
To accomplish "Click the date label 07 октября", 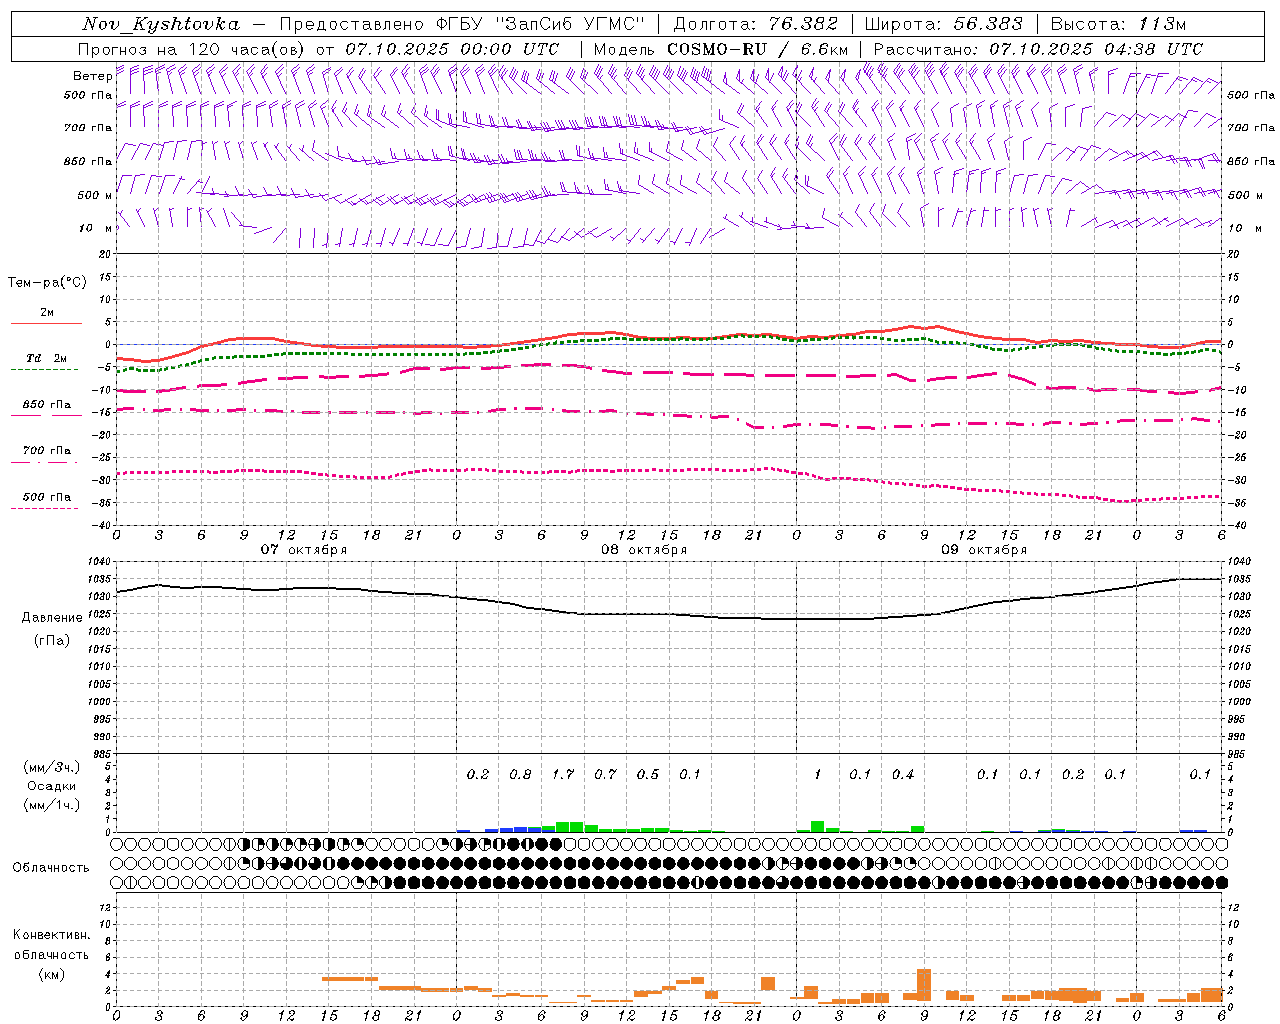I will 303,550.
